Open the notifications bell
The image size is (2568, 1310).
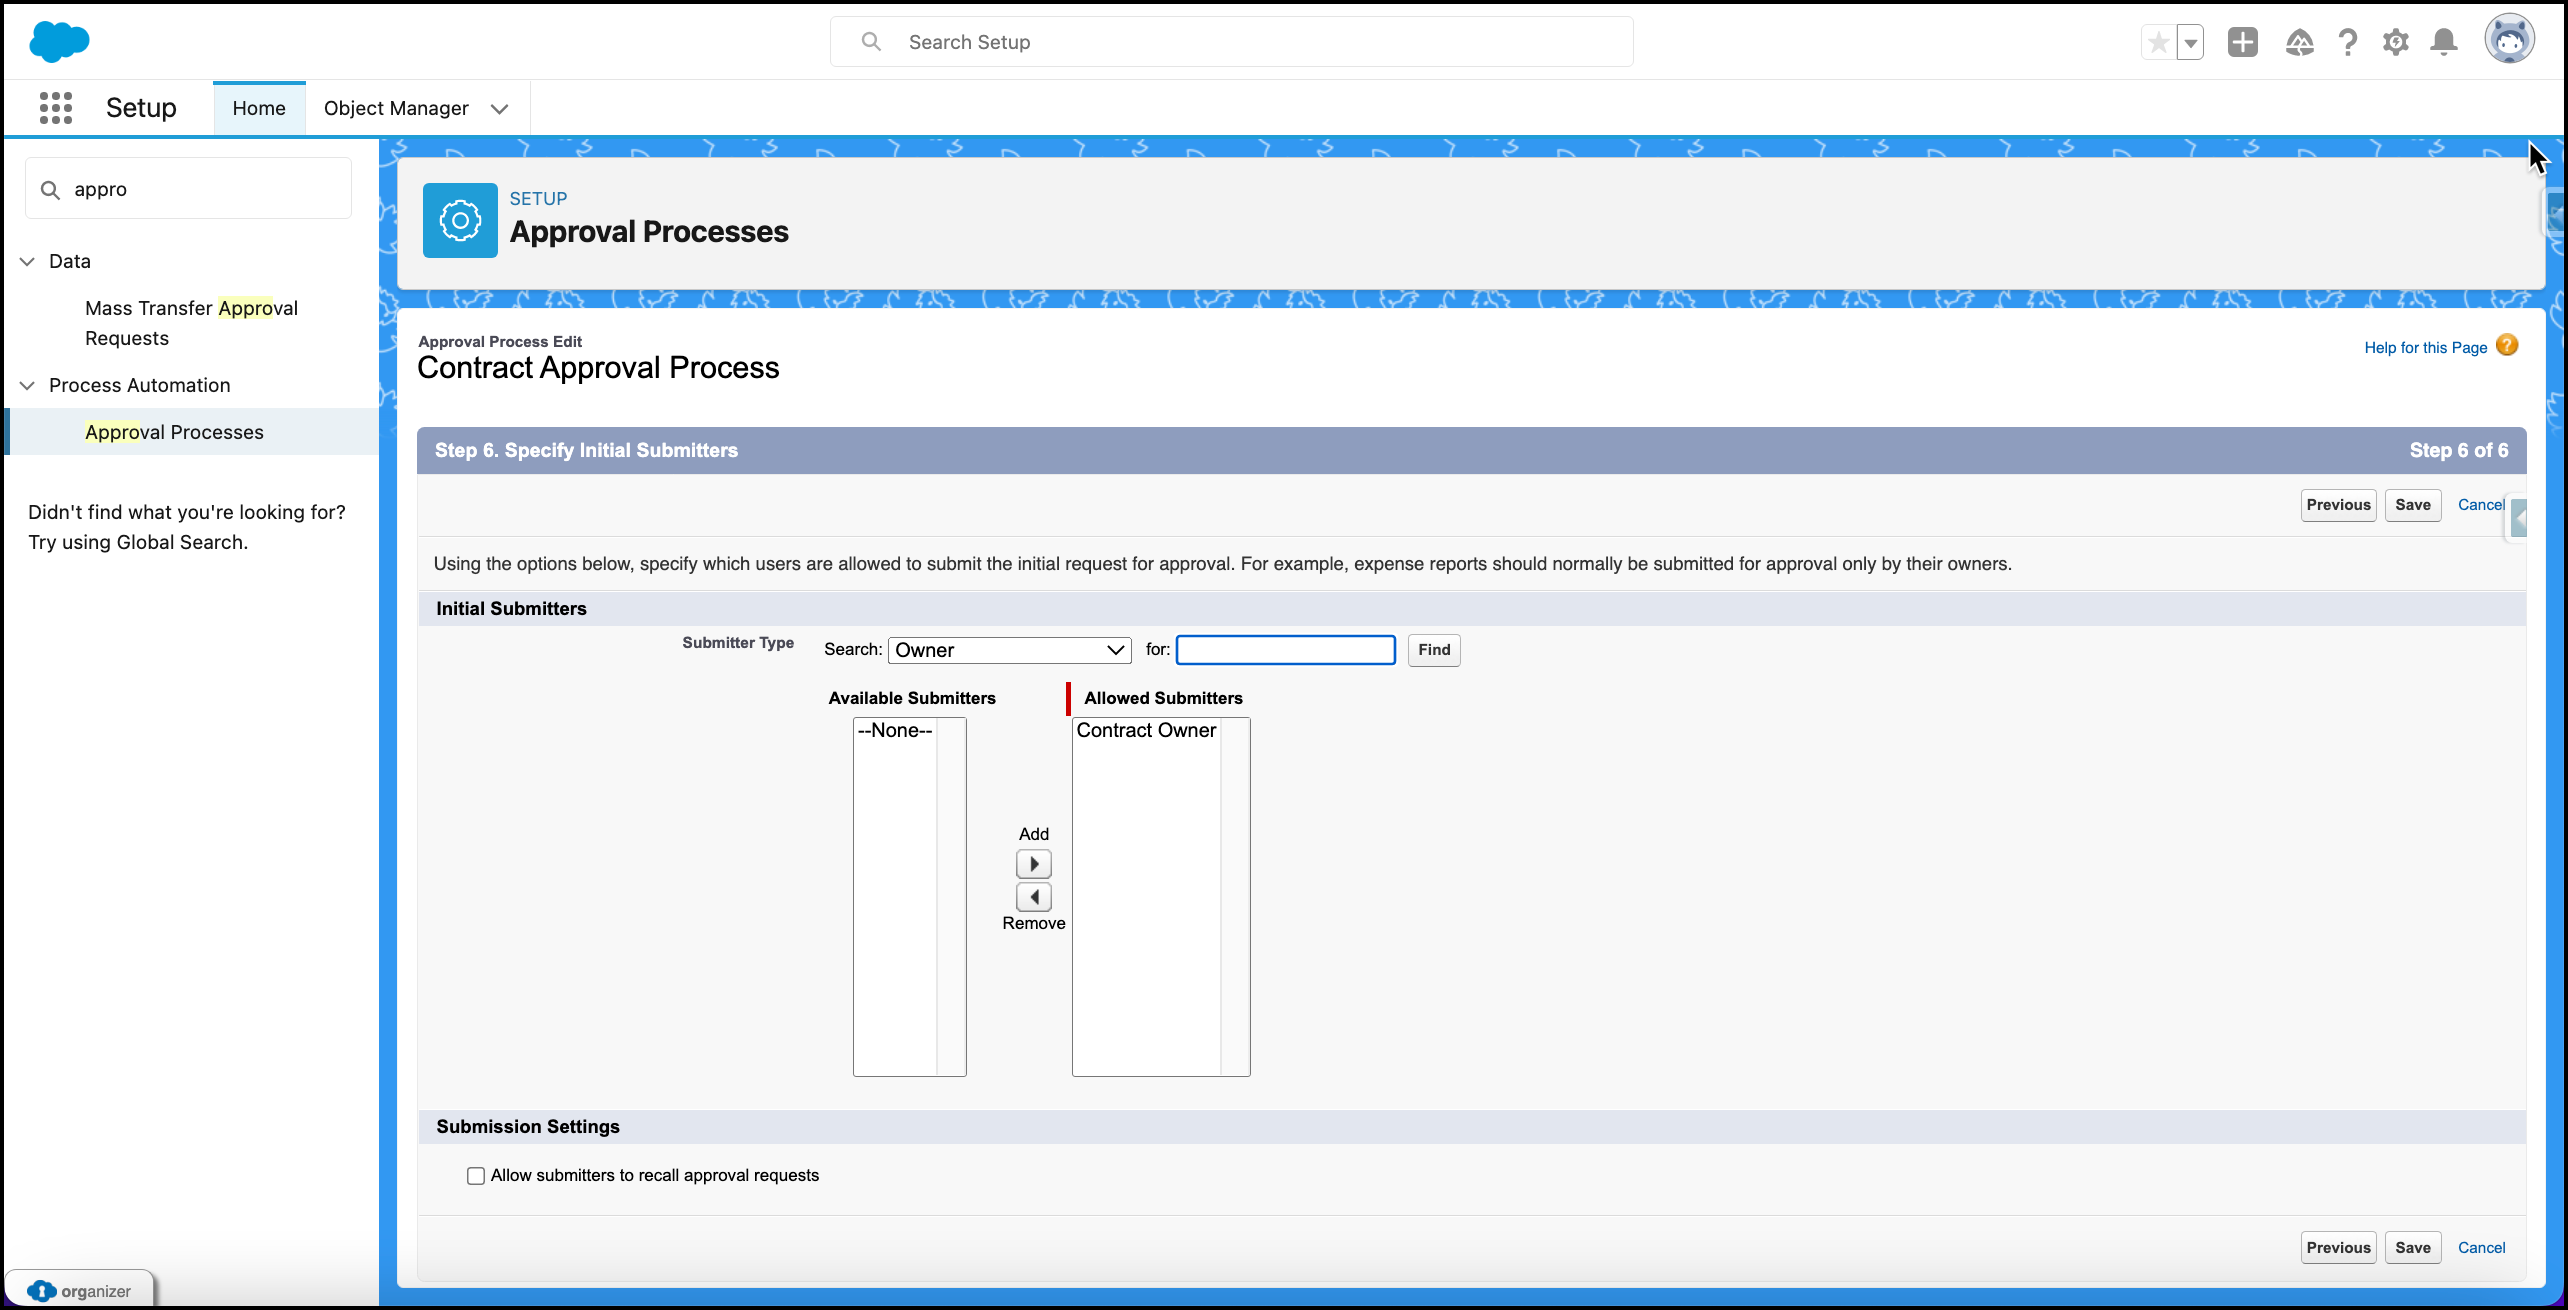pos(2444,42)
